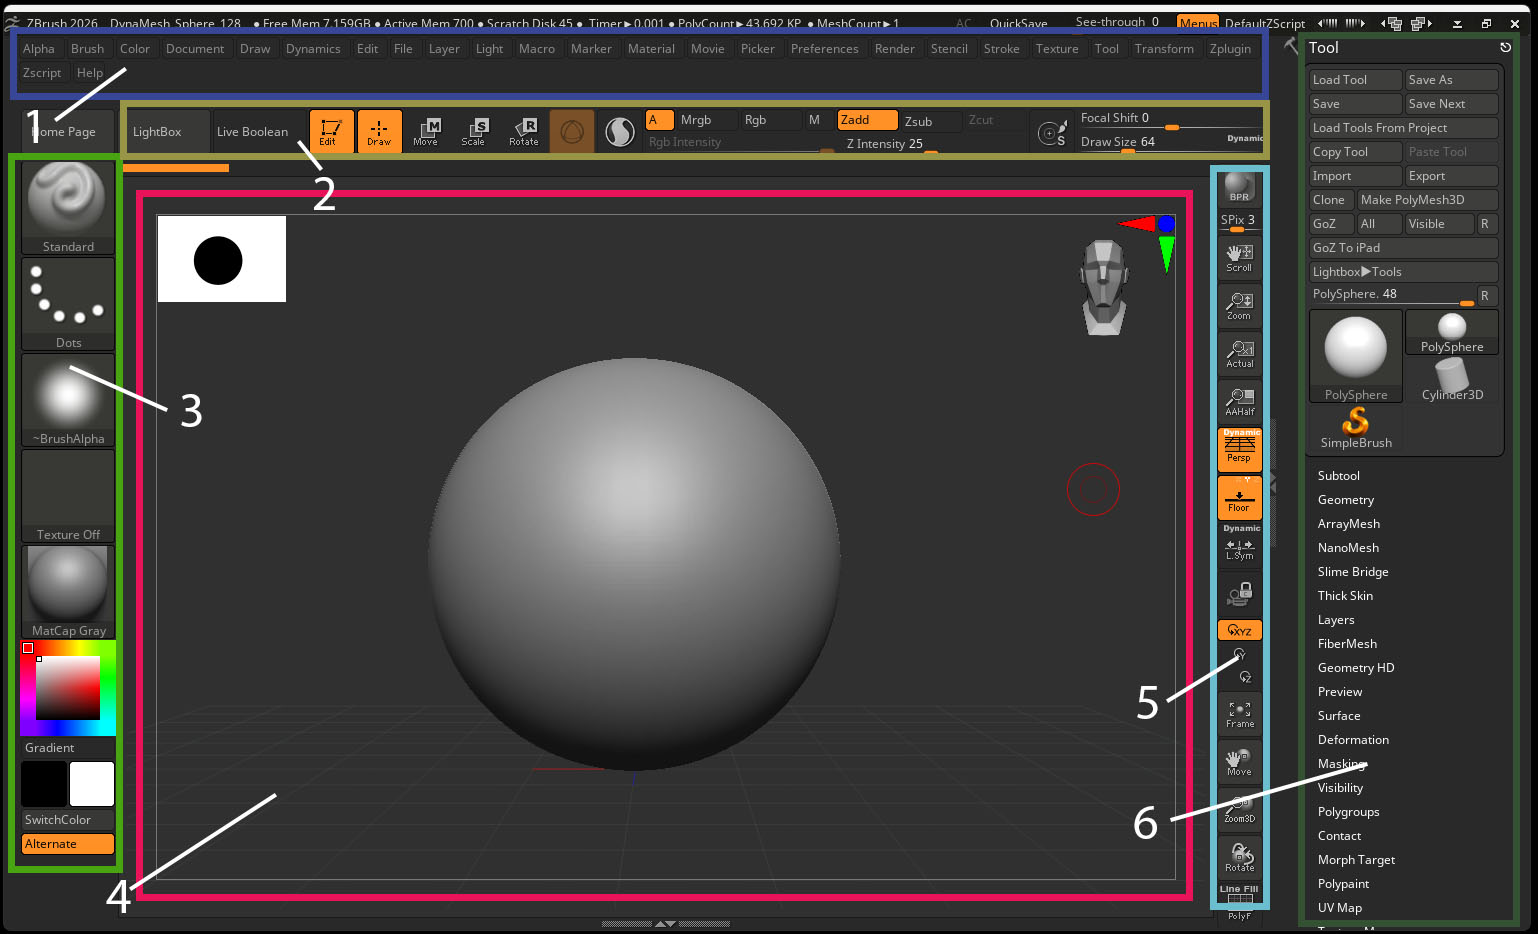Click the Frame icon in right shelf

coord(1239,714)
